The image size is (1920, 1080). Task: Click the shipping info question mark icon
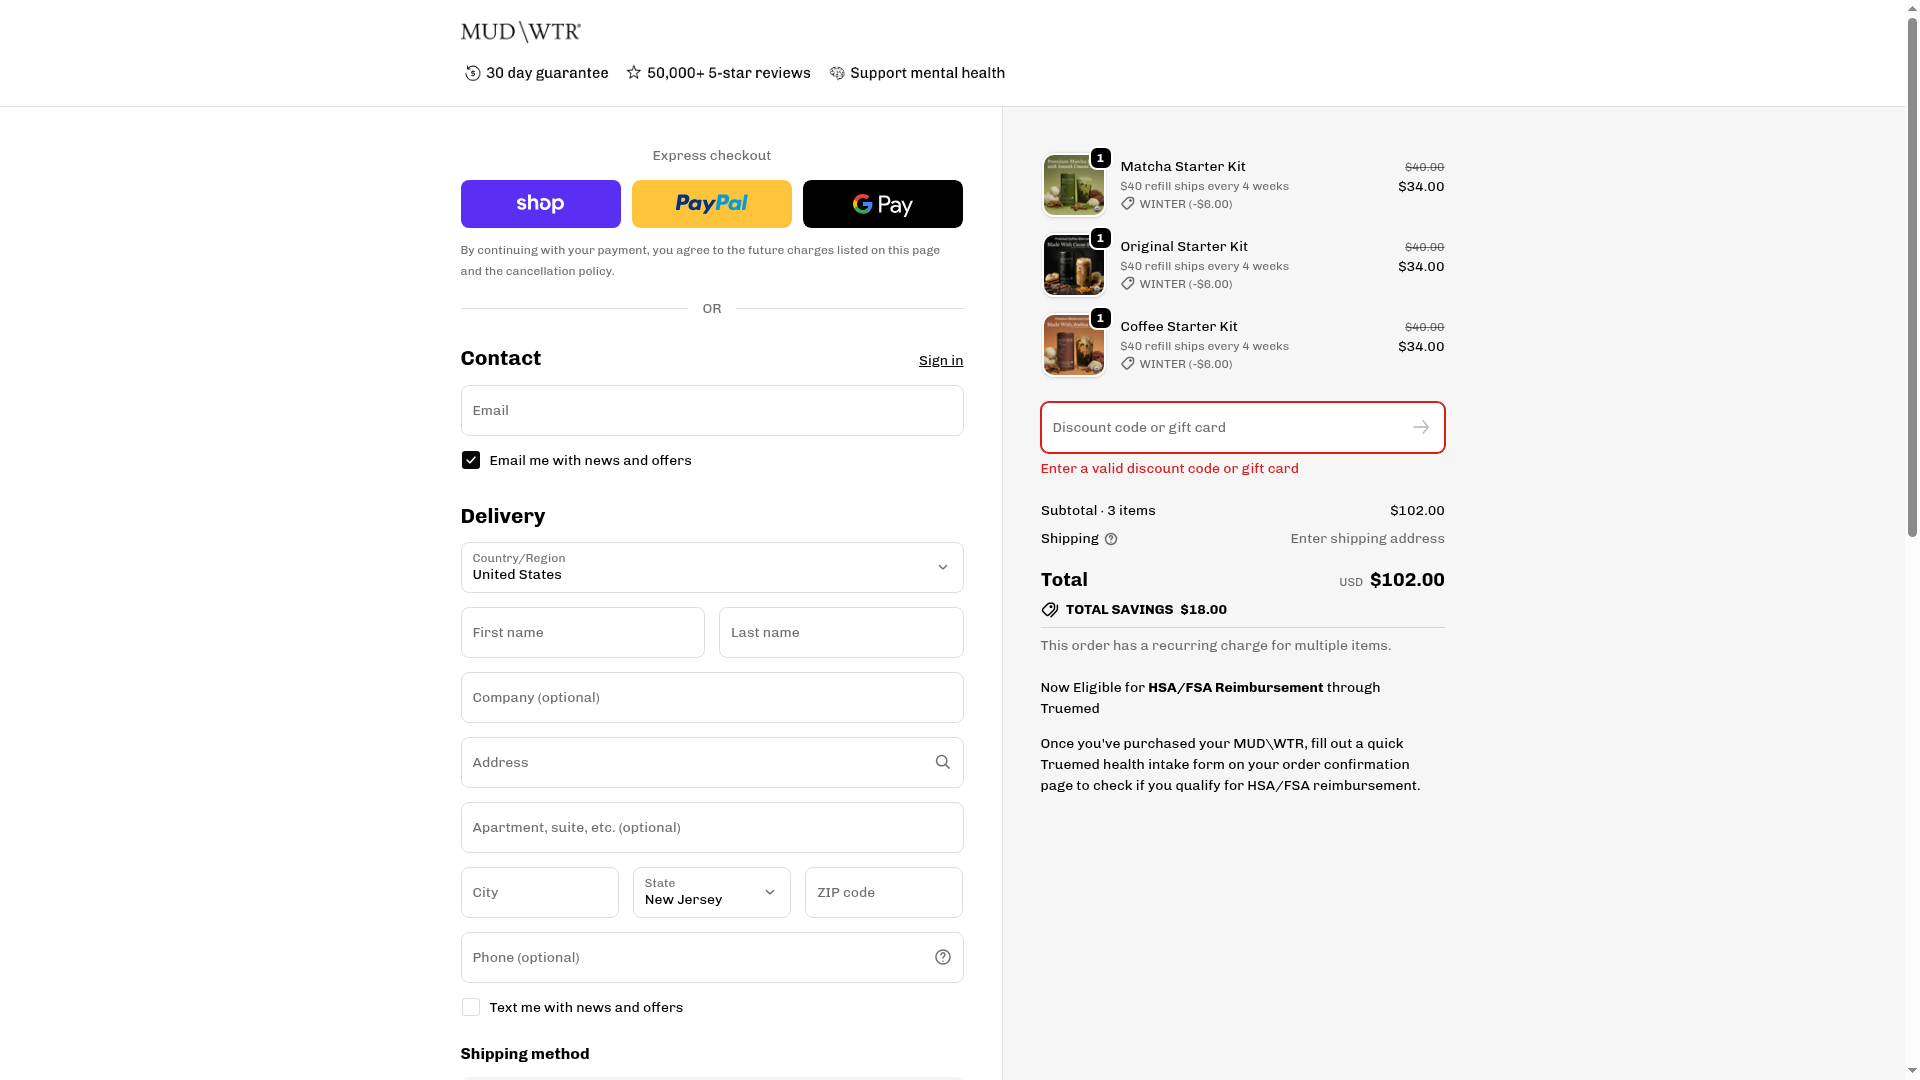[x=1110, y=539]
